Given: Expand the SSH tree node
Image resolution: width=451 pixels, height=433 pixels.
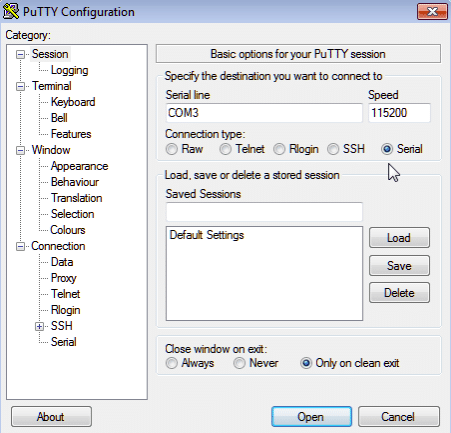Looking at the screenshot, I should click(x=39, y=326).
